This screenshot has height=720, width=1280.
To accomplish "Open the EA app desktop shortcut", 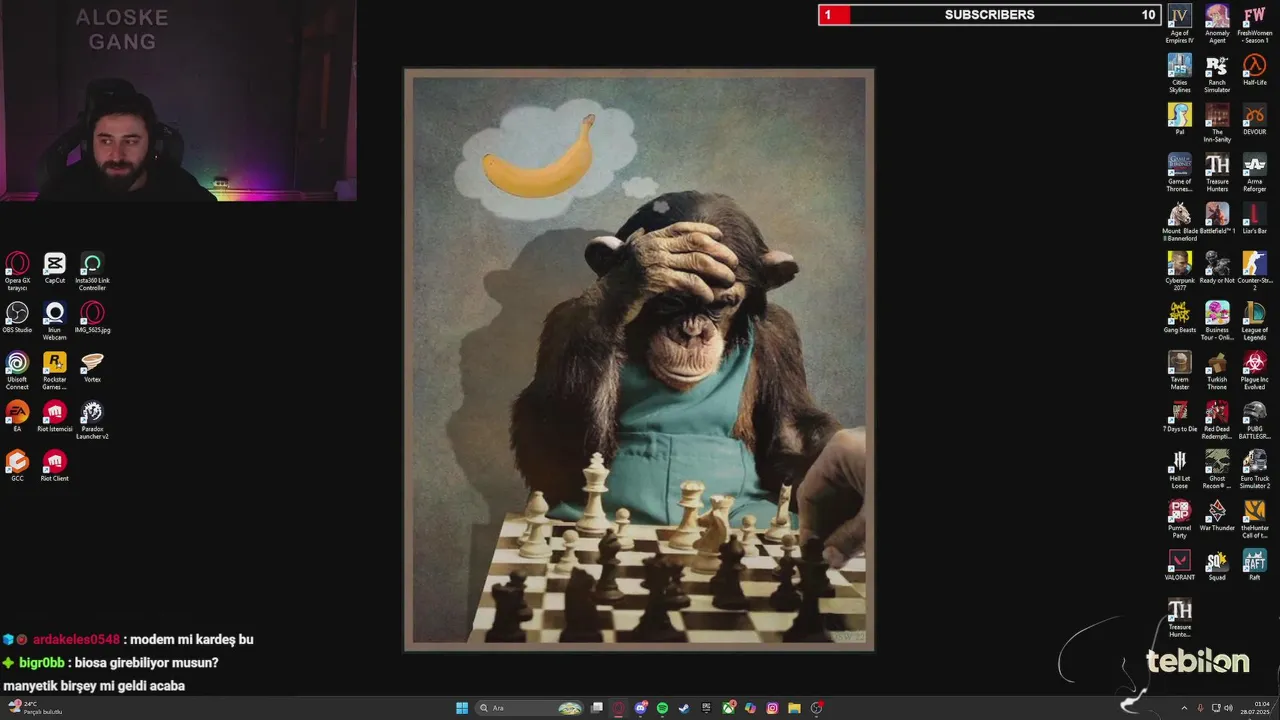I will 17,415.
